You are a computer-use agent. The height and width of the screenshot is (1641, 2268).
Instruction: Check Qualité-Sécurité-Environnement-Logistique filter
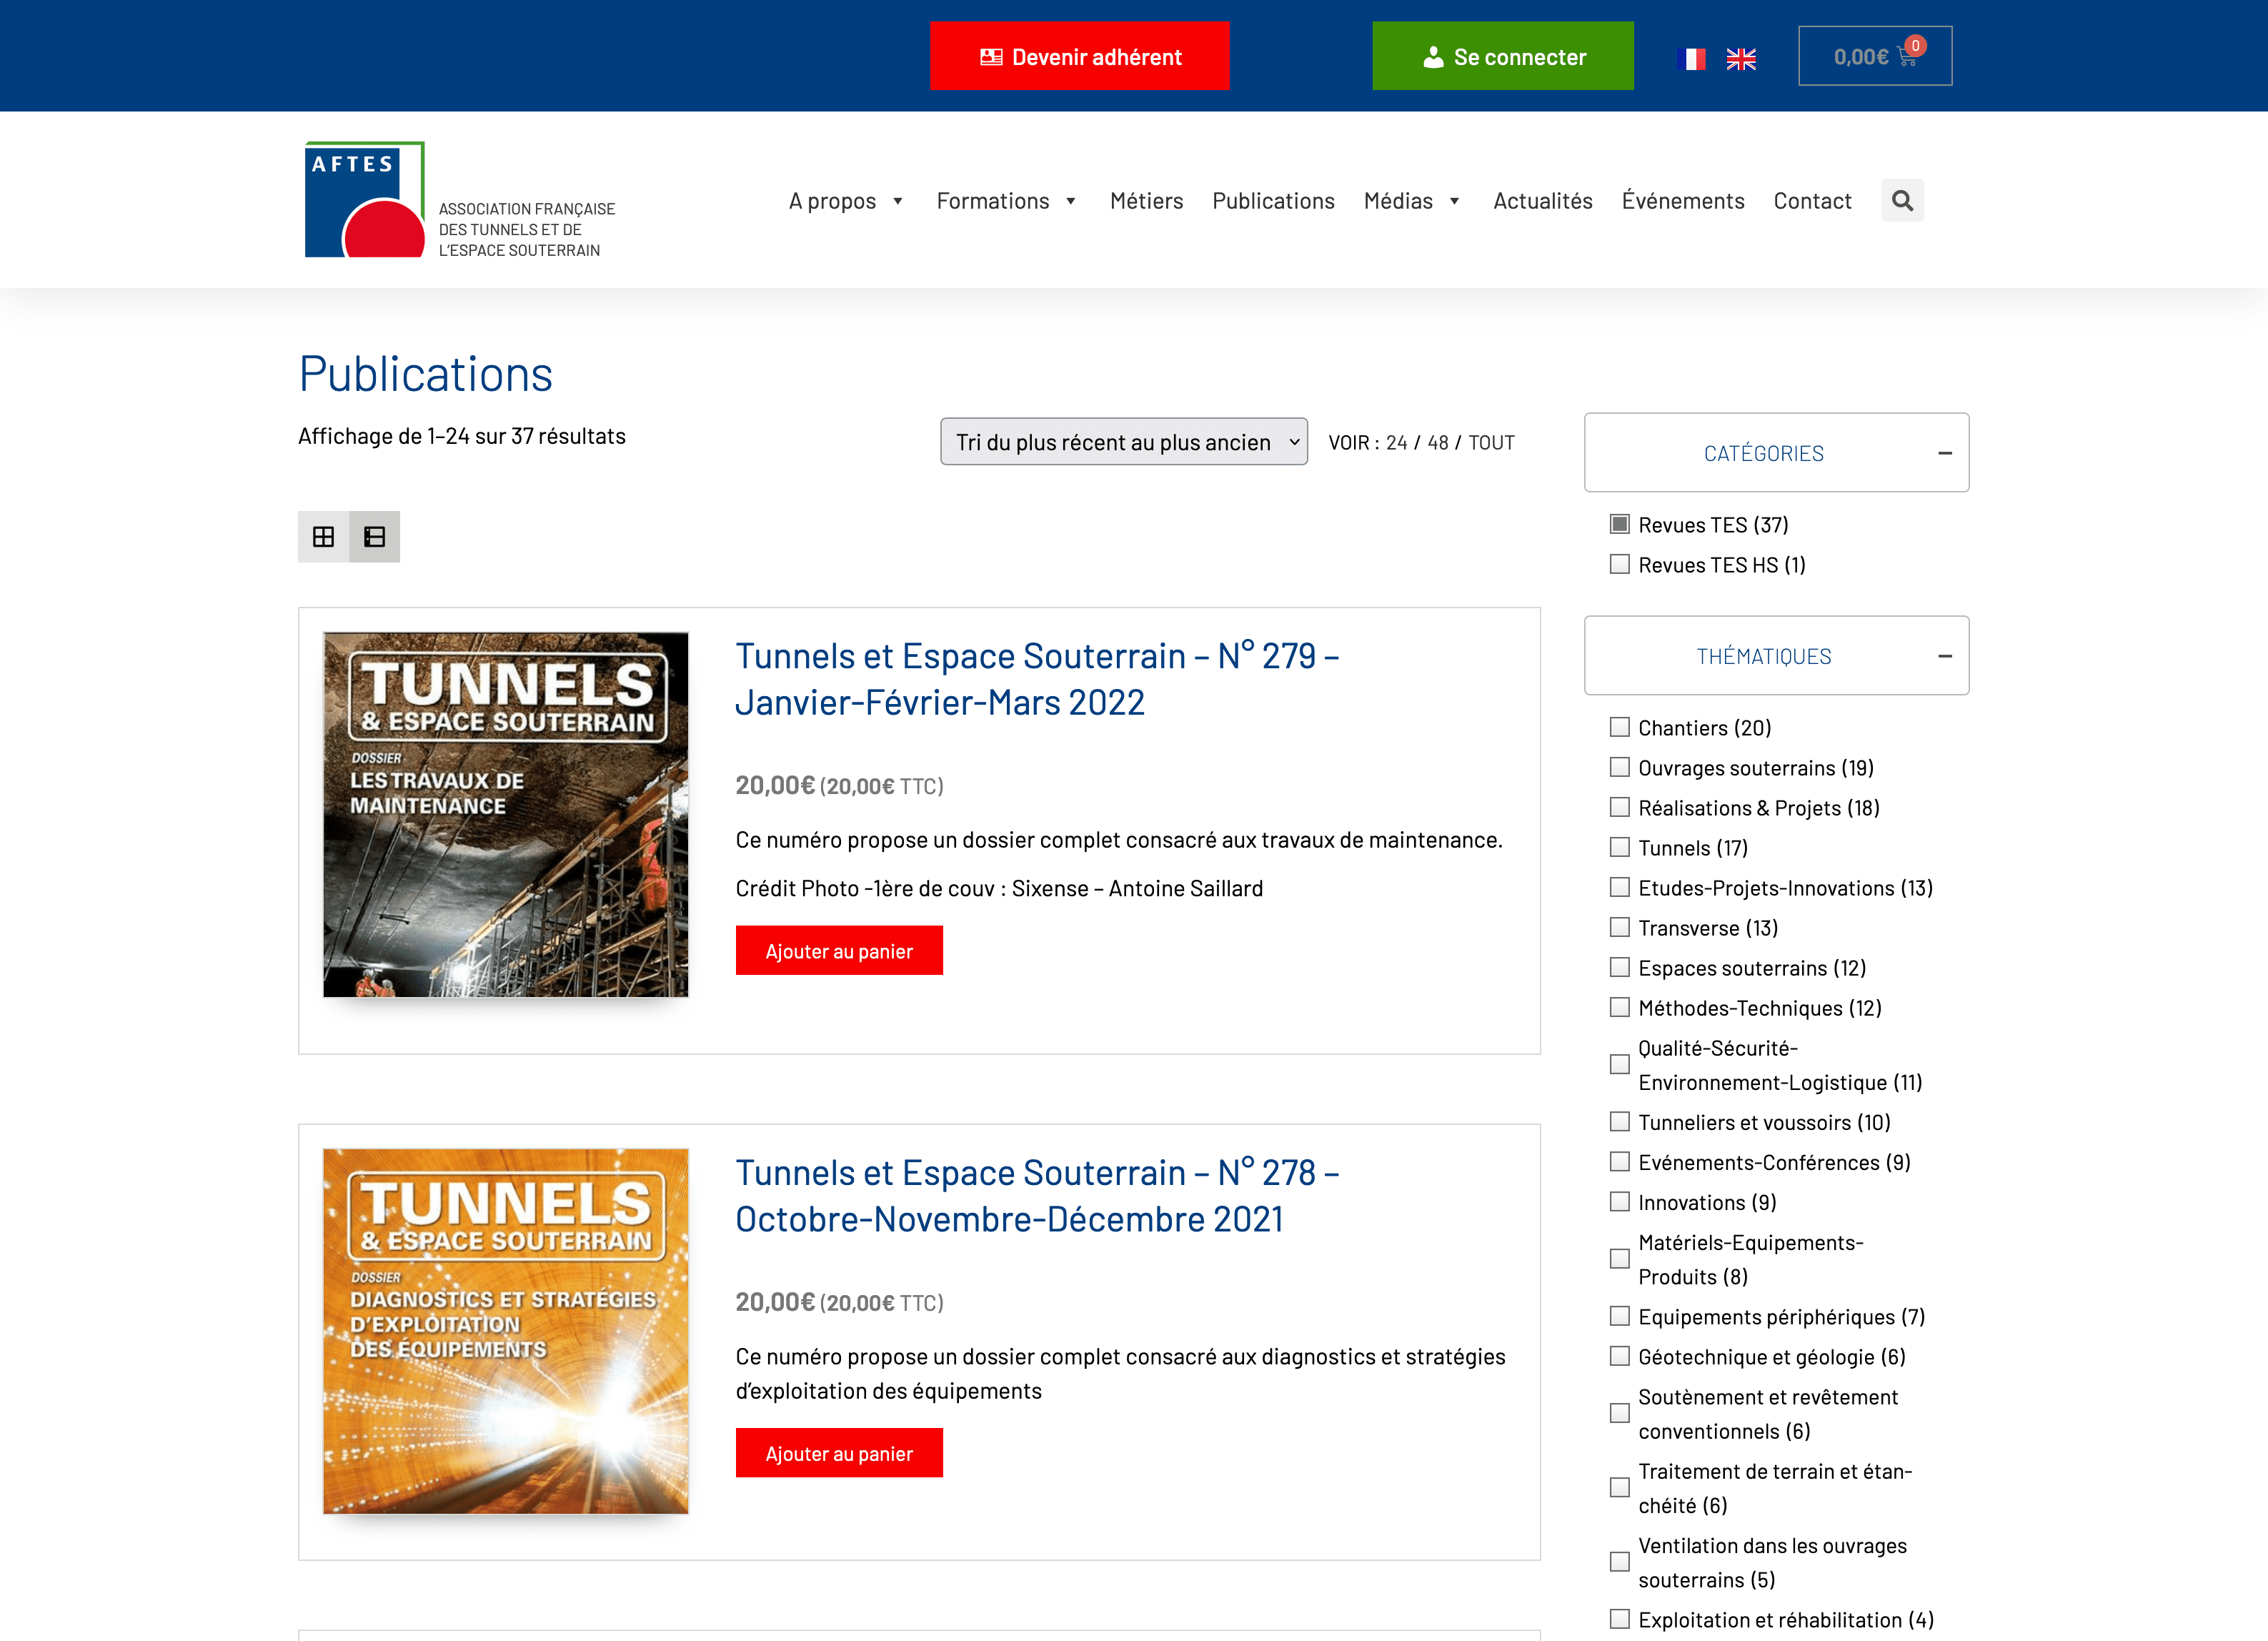[x=1620, y=1064]
